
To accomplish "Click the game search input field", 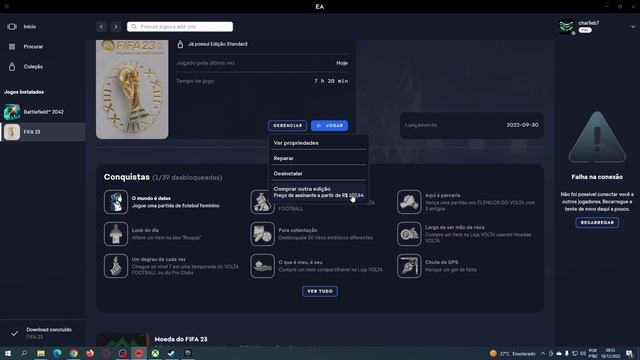I will tap(180, 27).
